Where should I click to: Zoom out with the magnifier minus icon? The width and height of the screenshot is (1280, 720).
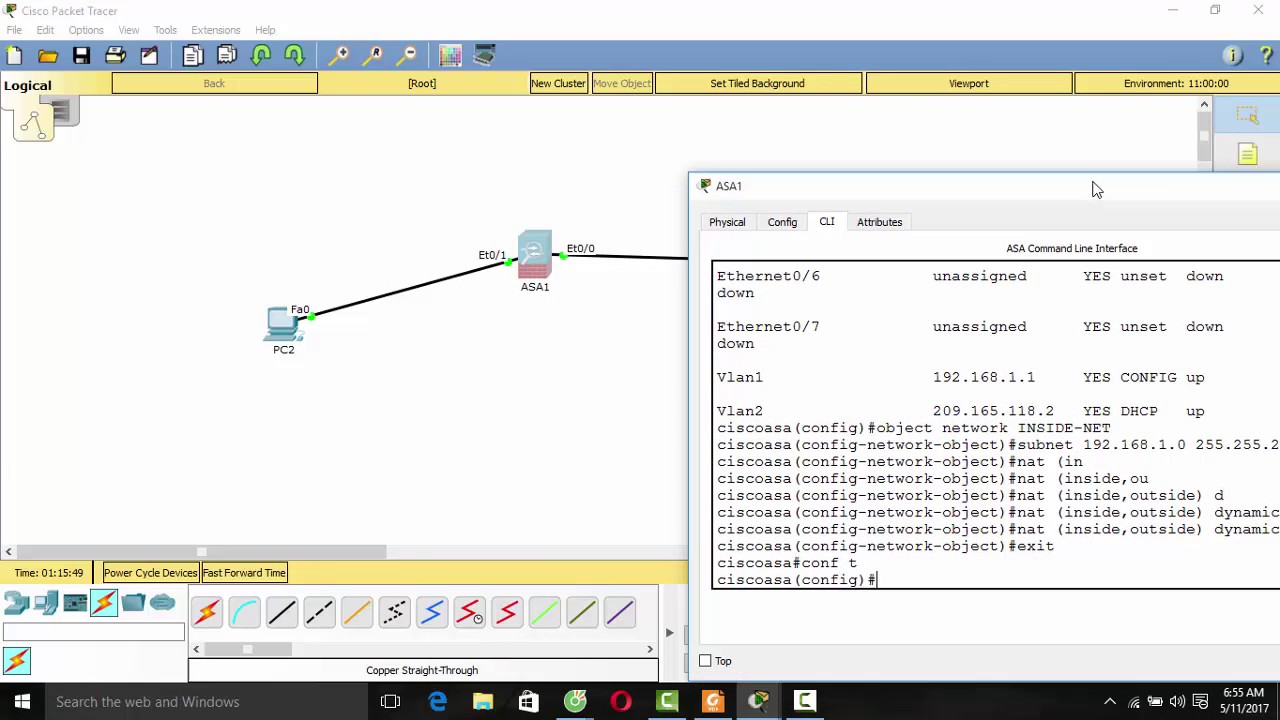[407, 56]
